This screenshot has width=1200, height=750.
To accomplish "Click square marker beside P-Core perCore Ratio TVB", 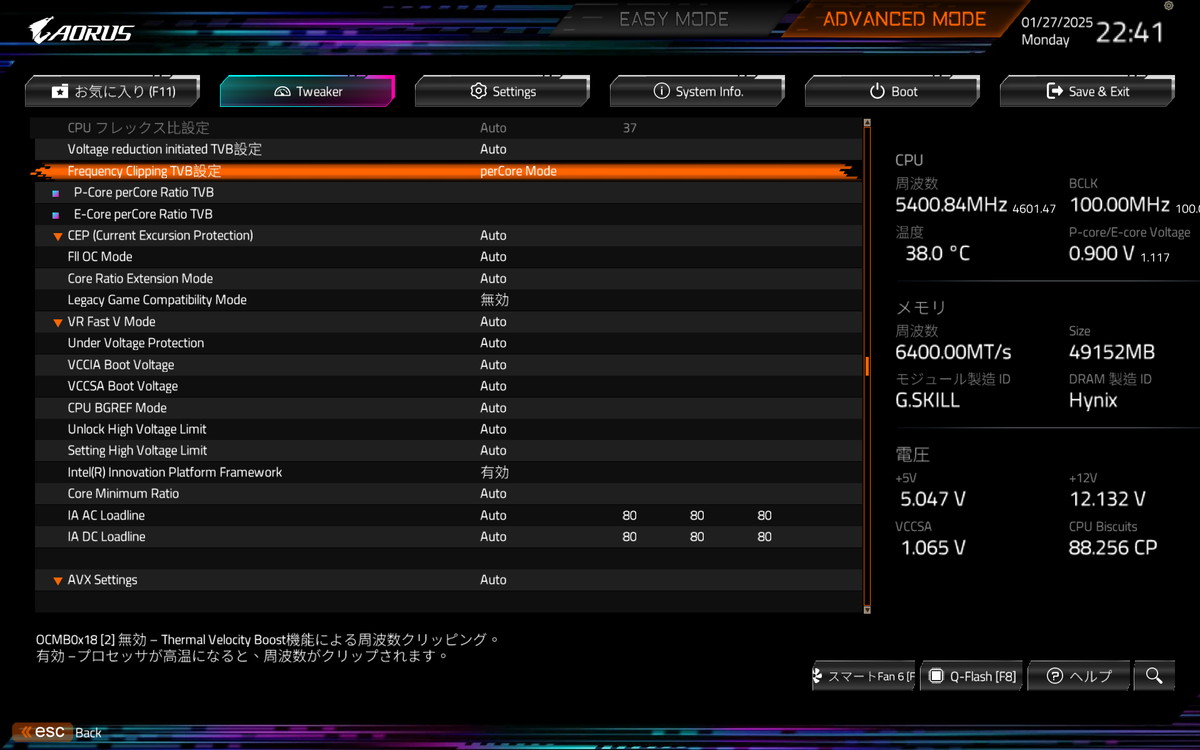I will (56, 193).
